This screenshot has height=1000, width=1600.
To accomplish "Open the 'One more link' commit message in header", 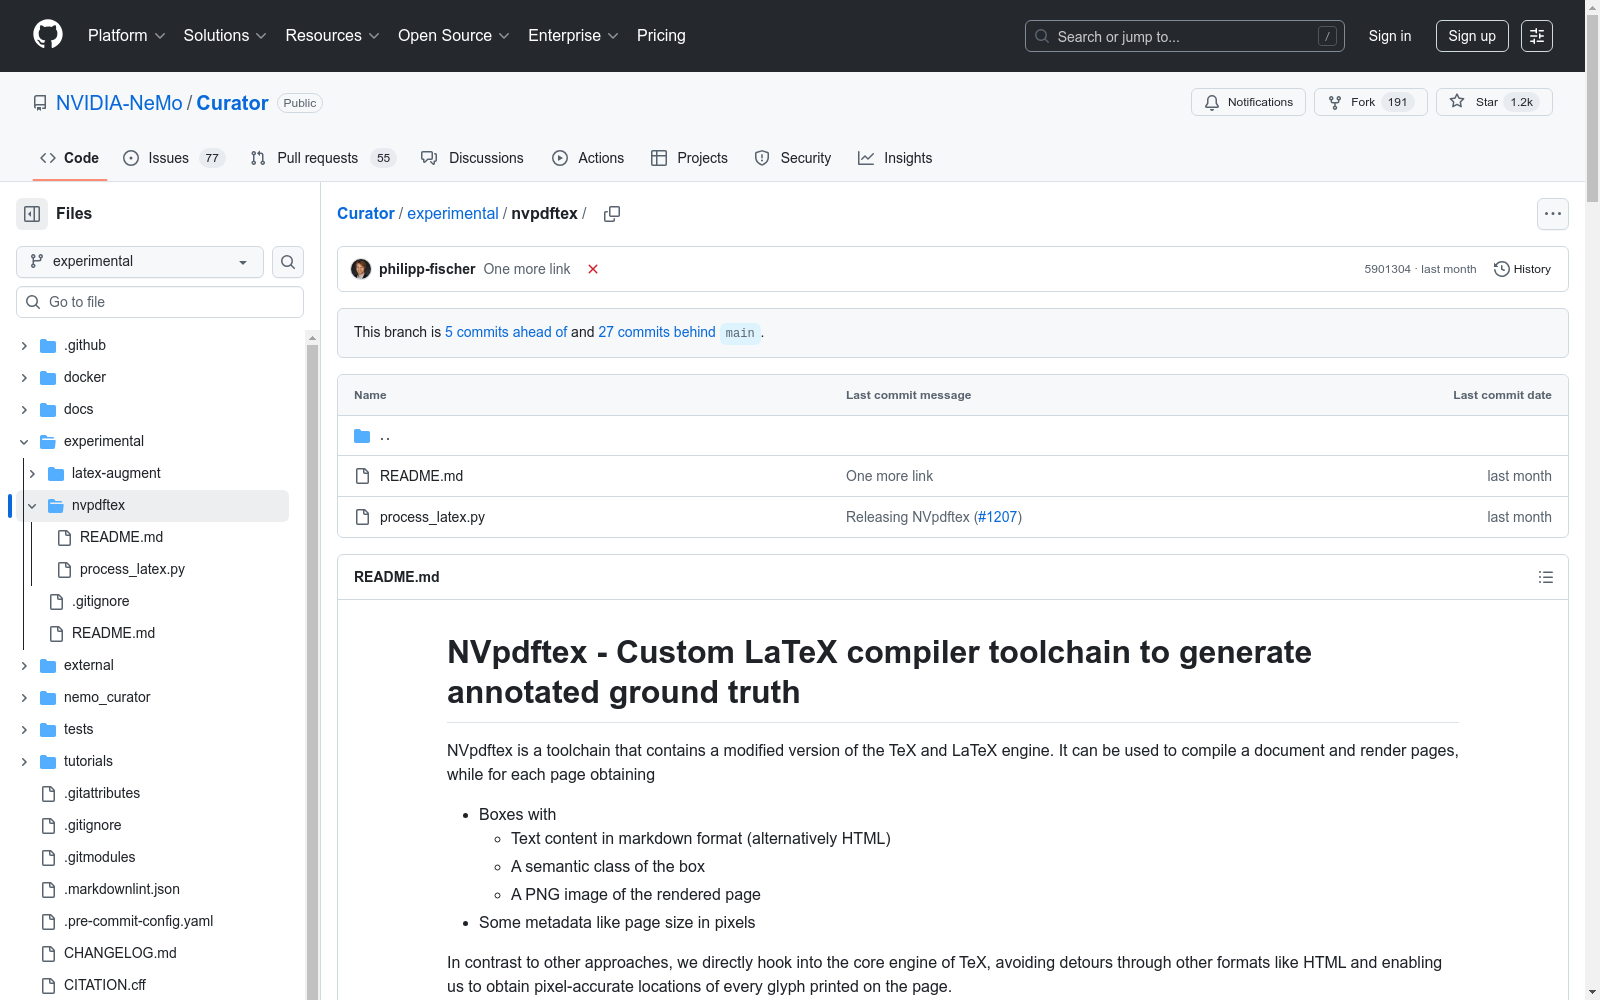I will point(527,269).
